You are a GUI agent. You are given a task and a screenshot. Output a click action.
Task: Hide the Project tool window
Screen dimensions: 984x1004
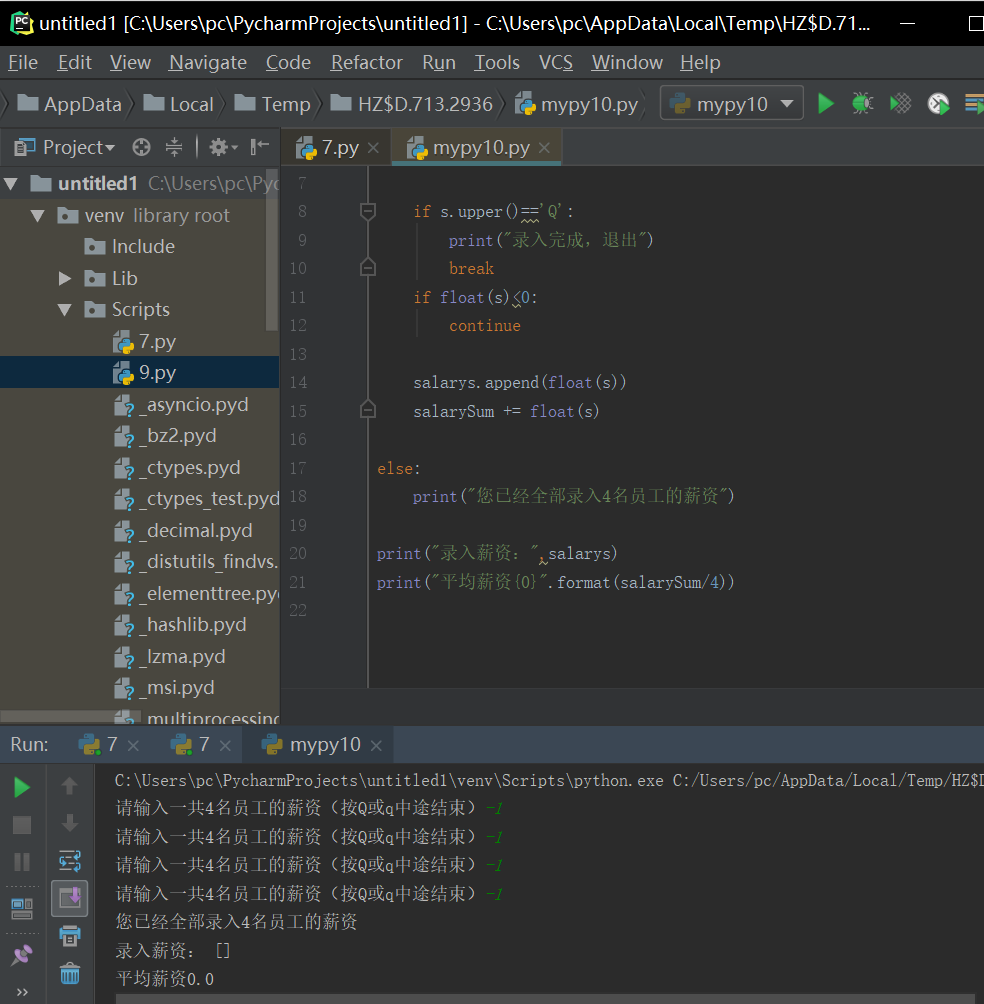259,148
